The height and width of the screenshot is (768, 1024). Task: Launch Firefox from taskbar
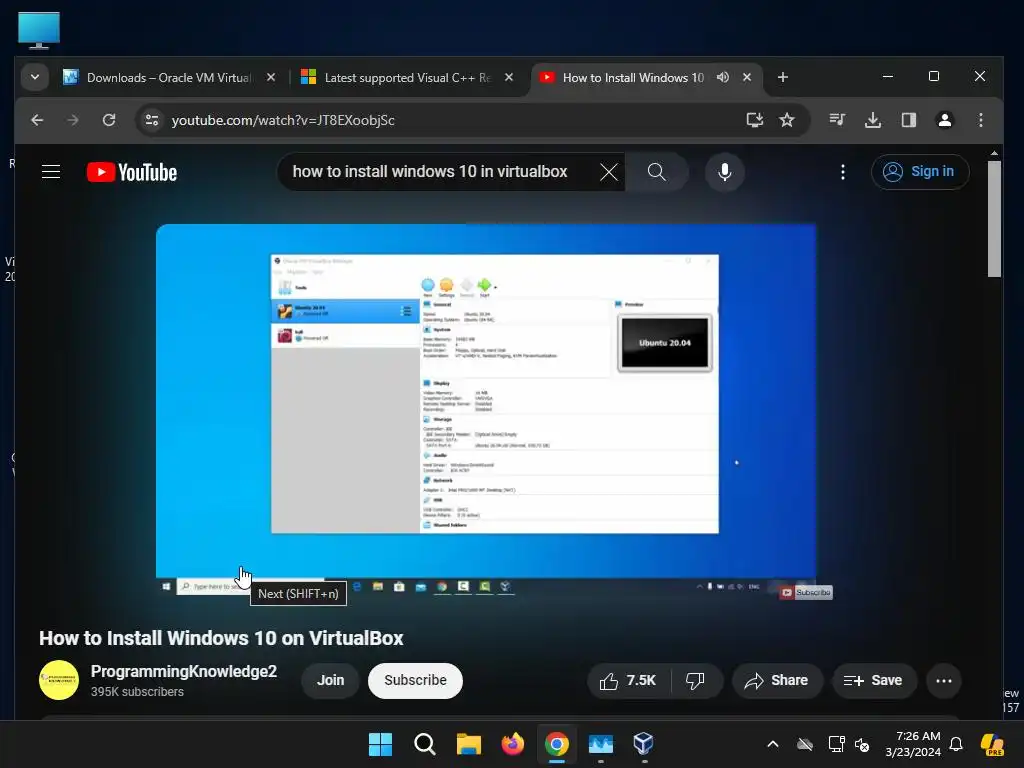pos(513,744)
